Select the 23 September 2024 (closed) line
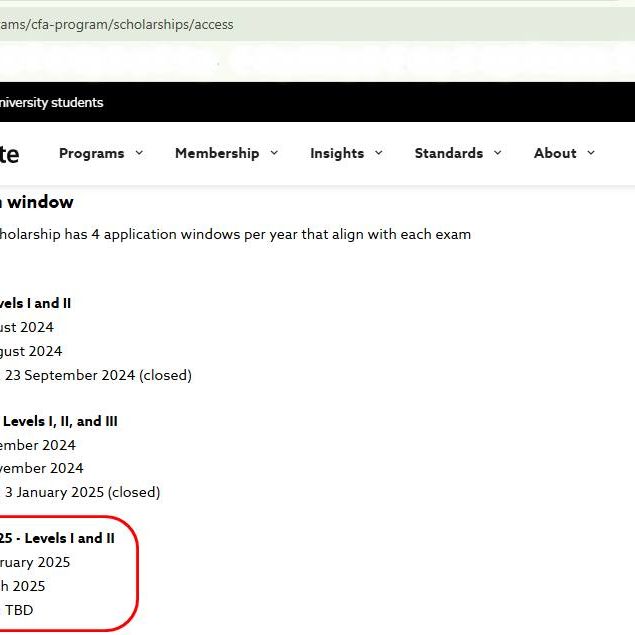 [x=97, y=375]
